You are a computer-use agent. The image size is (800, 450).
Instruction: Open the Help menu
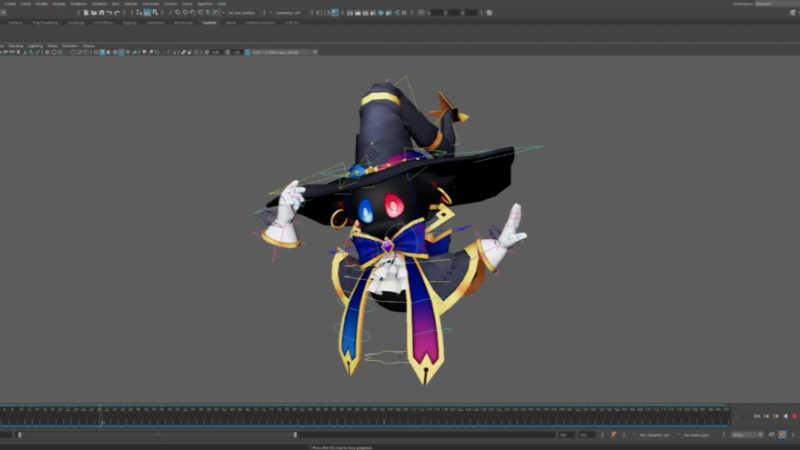(221, 4)
